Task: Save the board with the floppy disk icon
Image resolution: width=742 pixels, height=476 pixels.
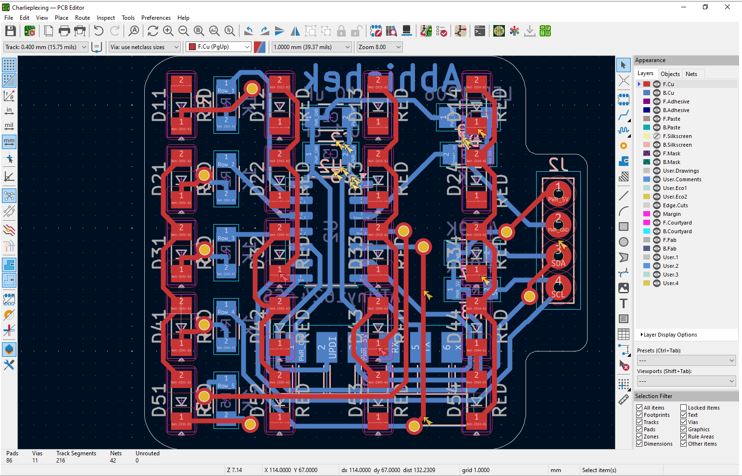Action: click(x=10, y=31)
